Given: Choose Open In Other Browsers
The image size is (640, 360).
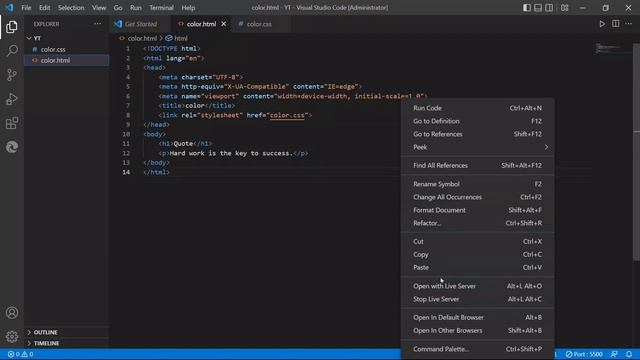Looking at the screenshot, I should pos(477,331).
